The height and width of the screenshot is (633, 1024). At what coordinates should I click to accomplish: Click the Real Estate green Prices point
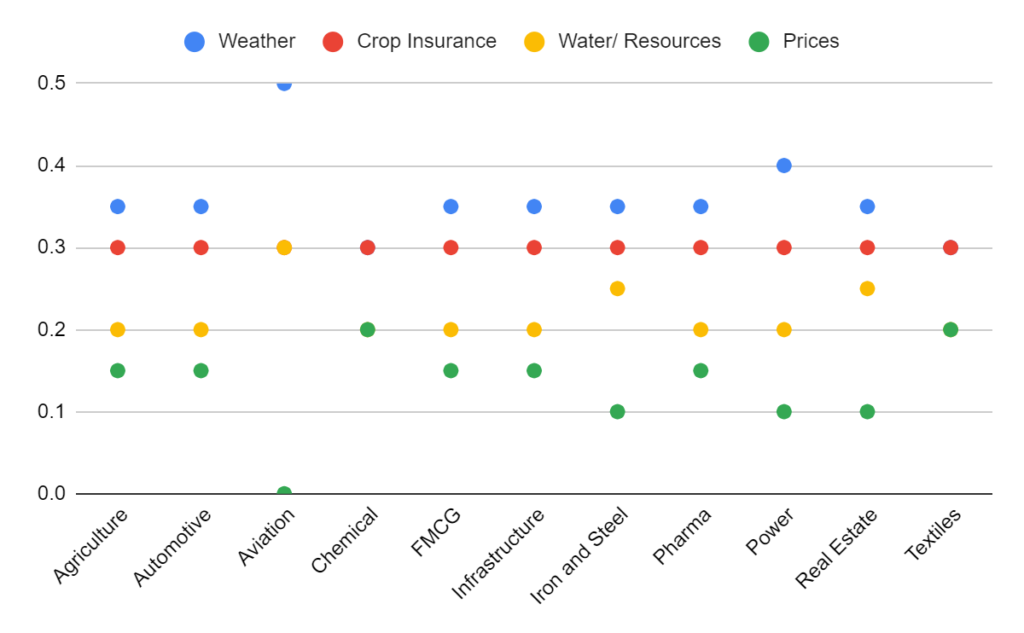pos(867,411)
